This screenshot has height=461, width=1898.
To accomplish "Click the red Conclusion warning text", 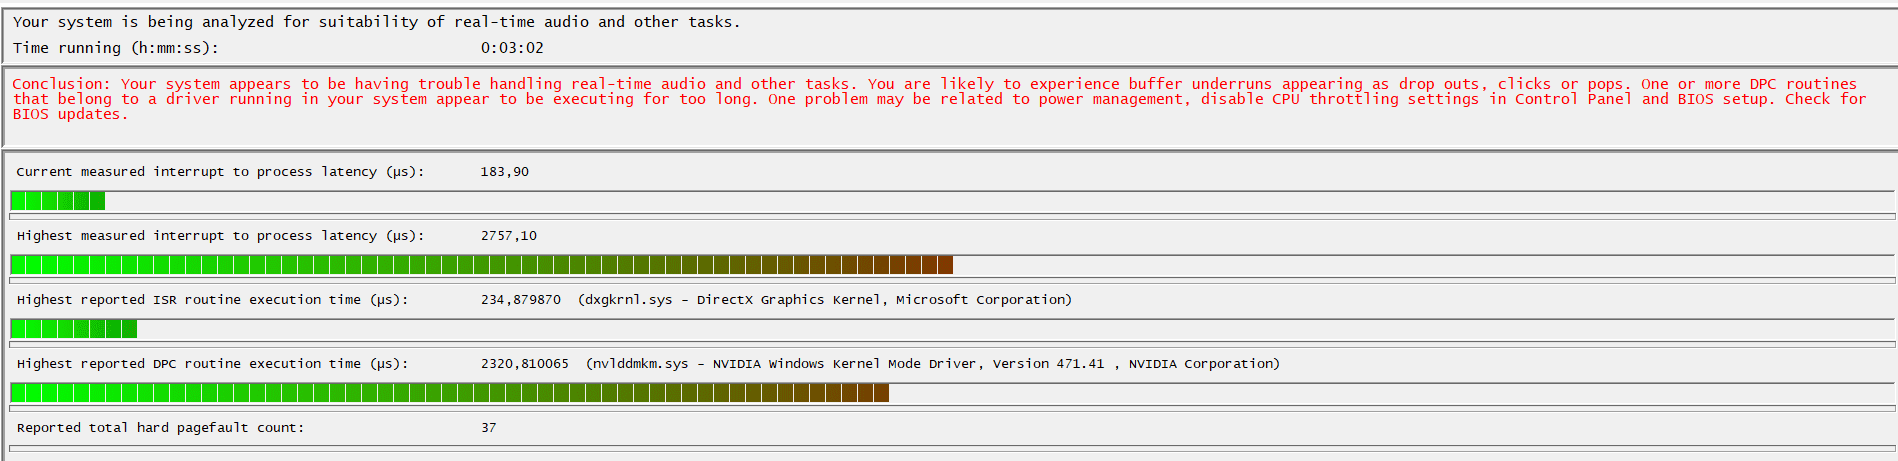I will coord(939,99).
